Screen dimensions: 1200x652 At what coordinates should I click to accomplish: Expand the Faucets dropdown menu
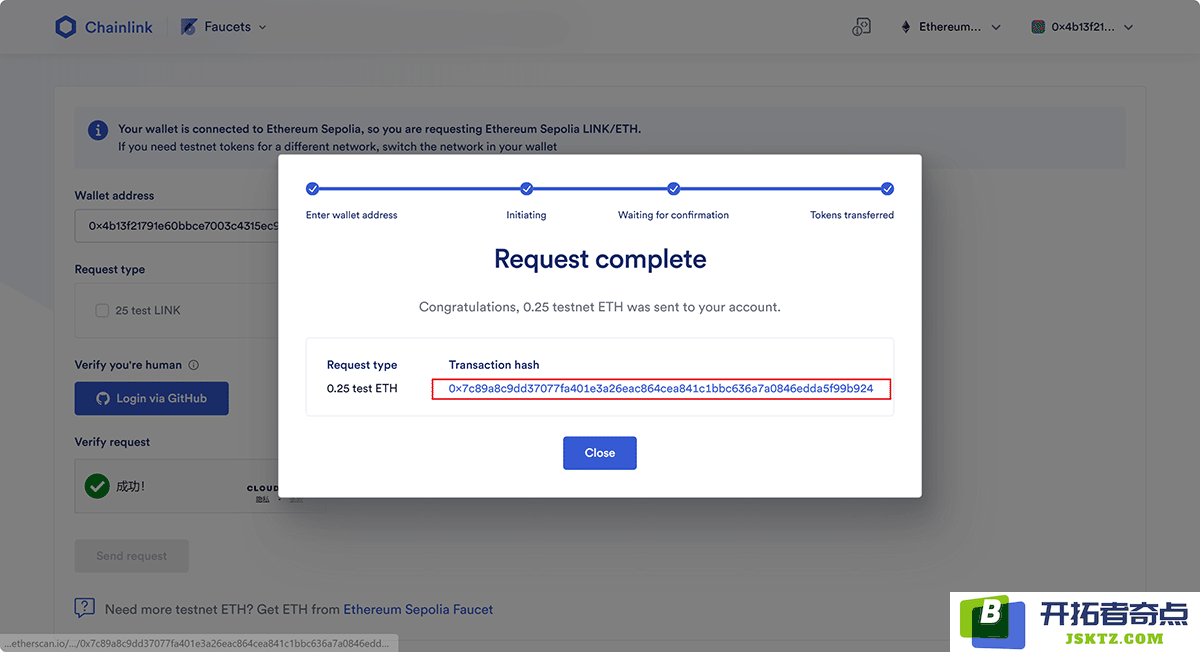tap(225, 27)
